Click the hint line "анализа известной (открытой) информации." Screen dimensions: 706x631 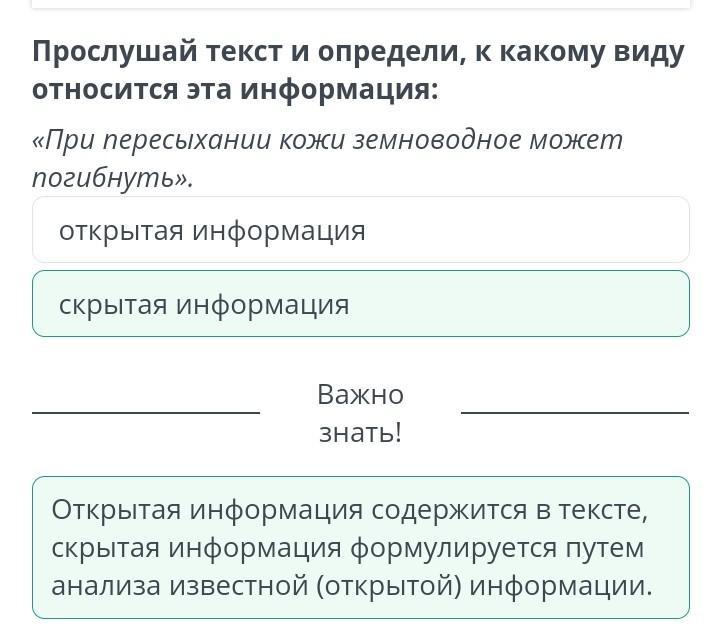pyautogui.click(x=352, y=587)
